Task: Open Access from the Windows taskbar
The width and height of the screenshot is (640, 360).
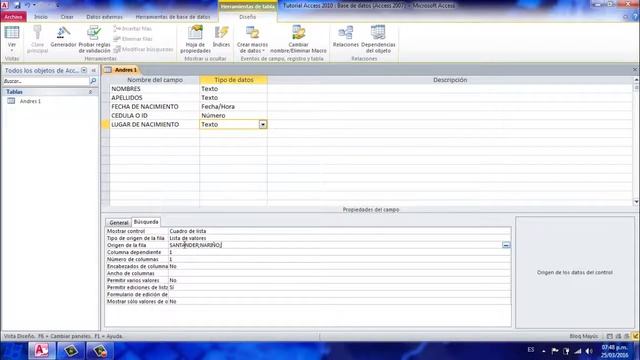Action: pyautogui.click(x=42, y=351)
